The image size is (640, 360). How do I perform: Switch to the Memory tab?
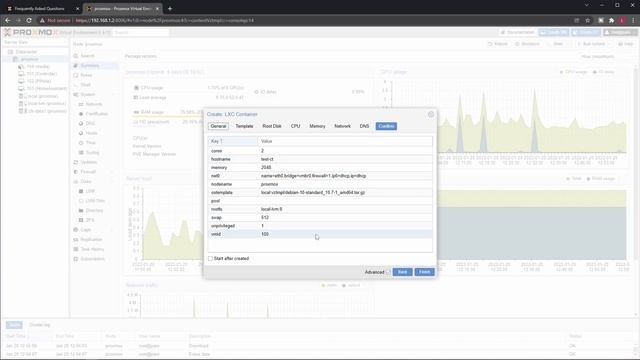317,127
